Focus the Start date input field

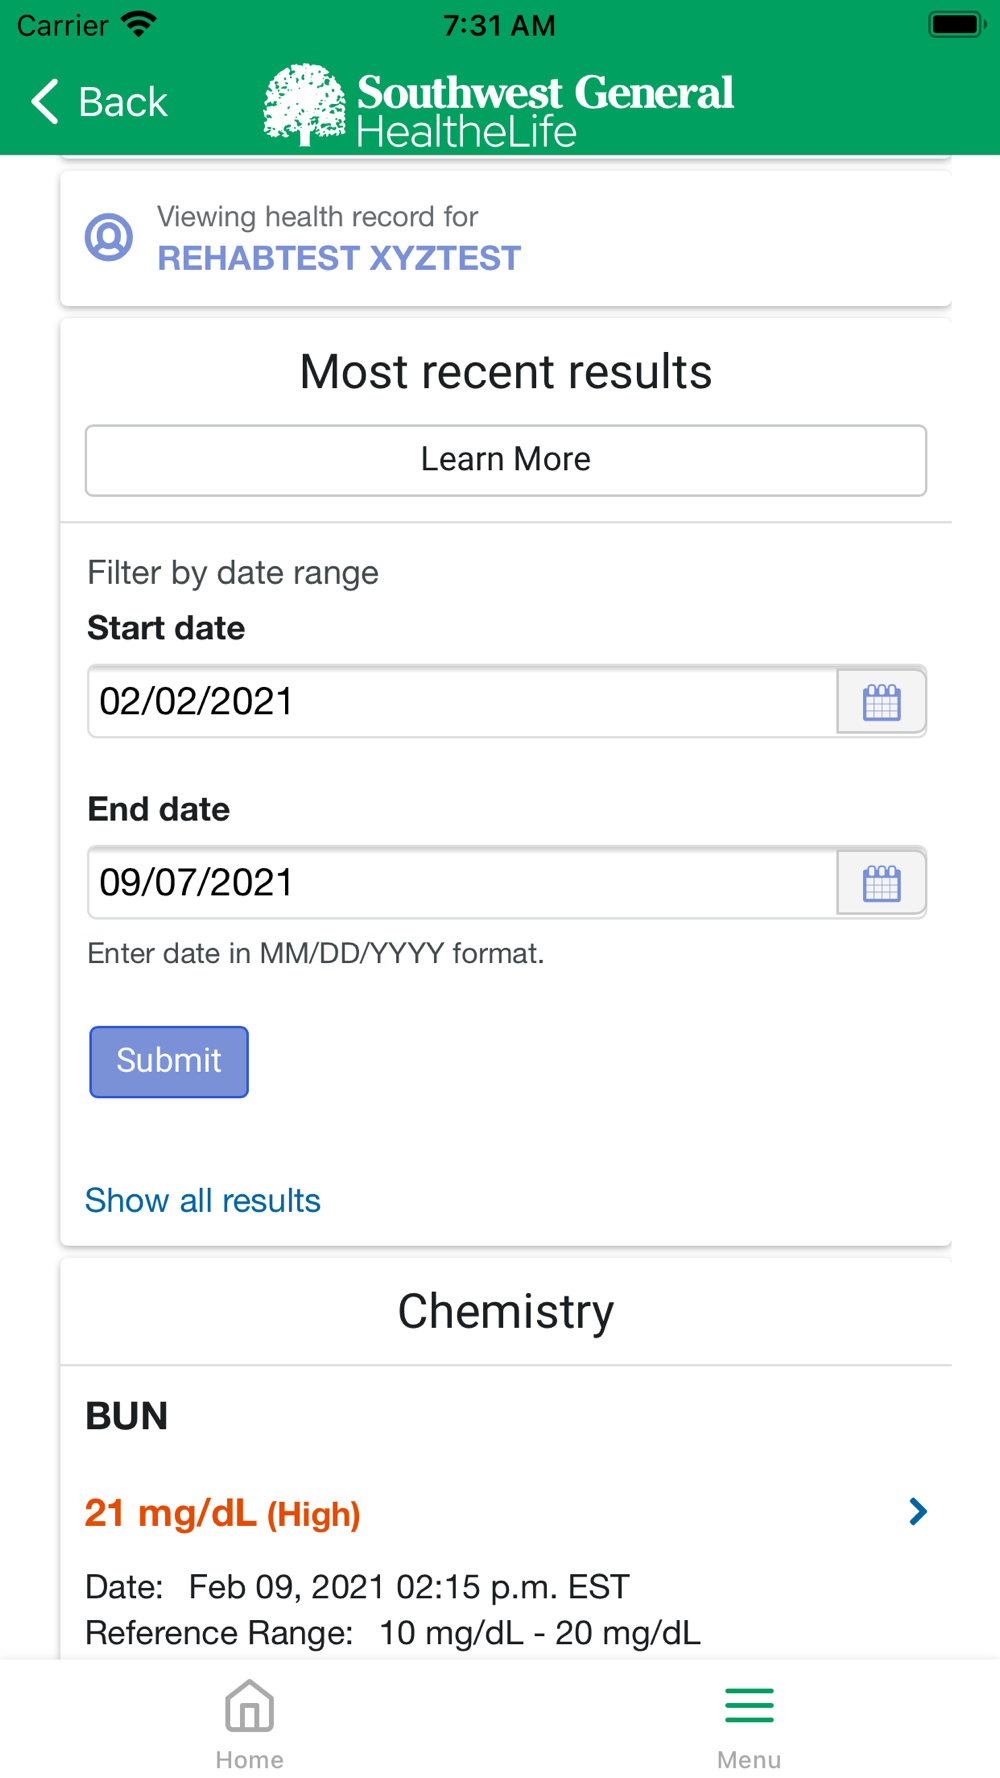point(462,702)
